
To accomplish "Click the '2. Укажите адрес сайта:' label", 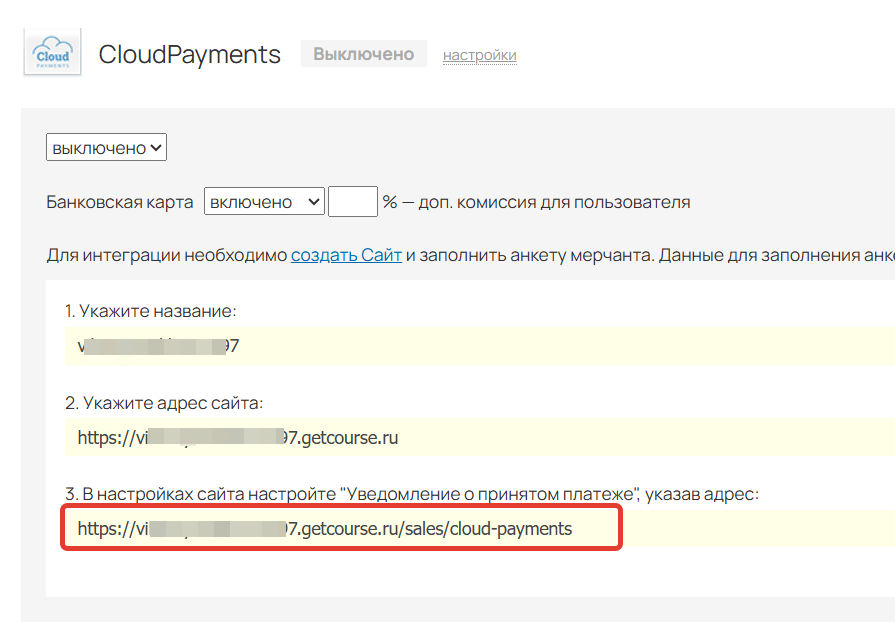I will pyautogui.click(x=164, y=403).
